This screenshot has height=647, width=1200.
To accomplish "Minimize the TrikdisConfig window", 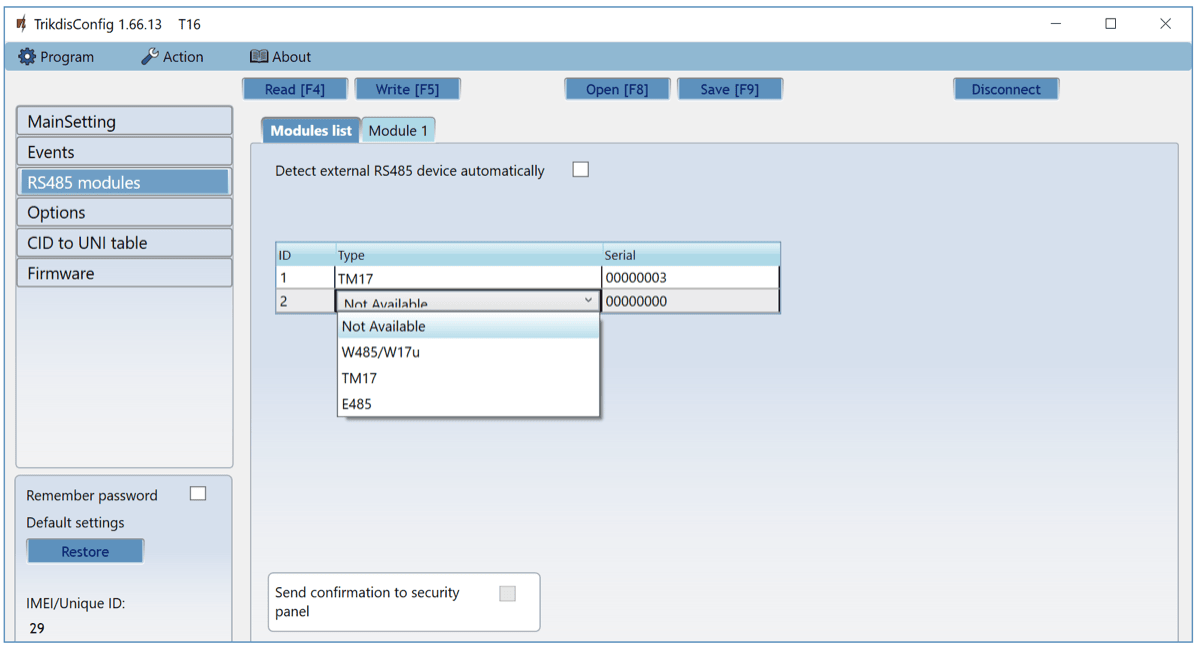I will pyautogui.click(x=1056, y=24).
